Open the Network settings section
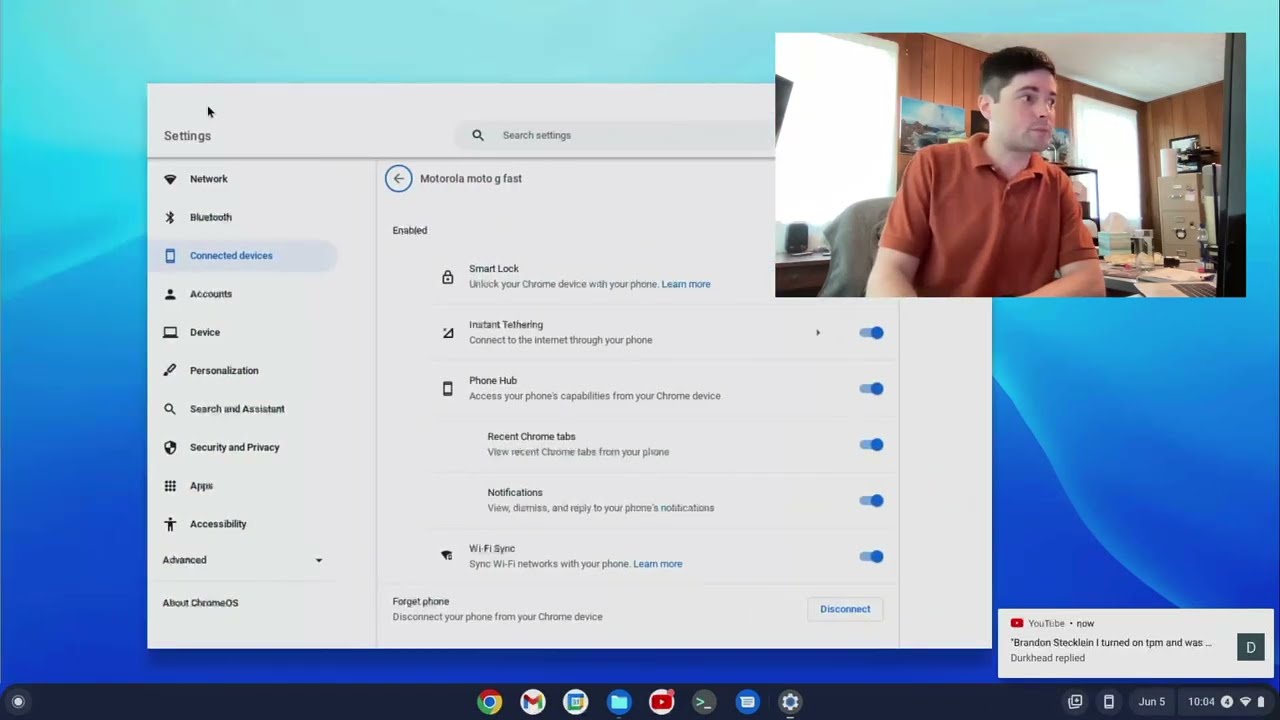Image resolution: width=1280 pixels, height=720 pixels. click(x=242, y=179)
